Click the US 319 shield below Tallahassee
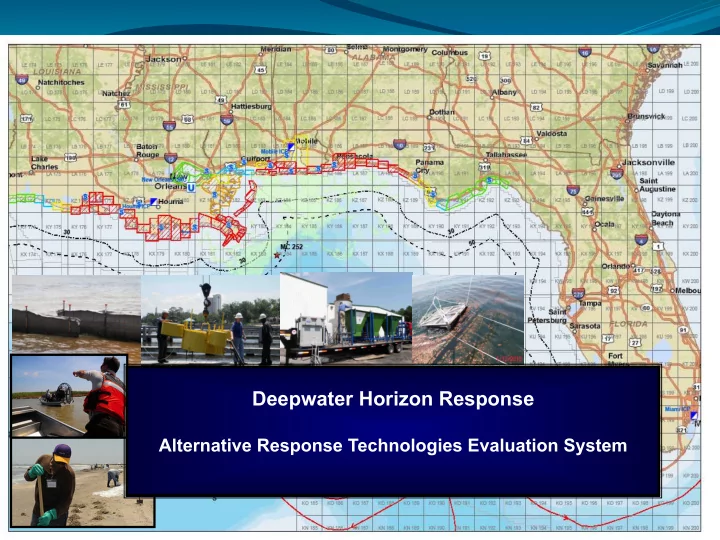This screenshot has height=540, width=720. point(485,168)
